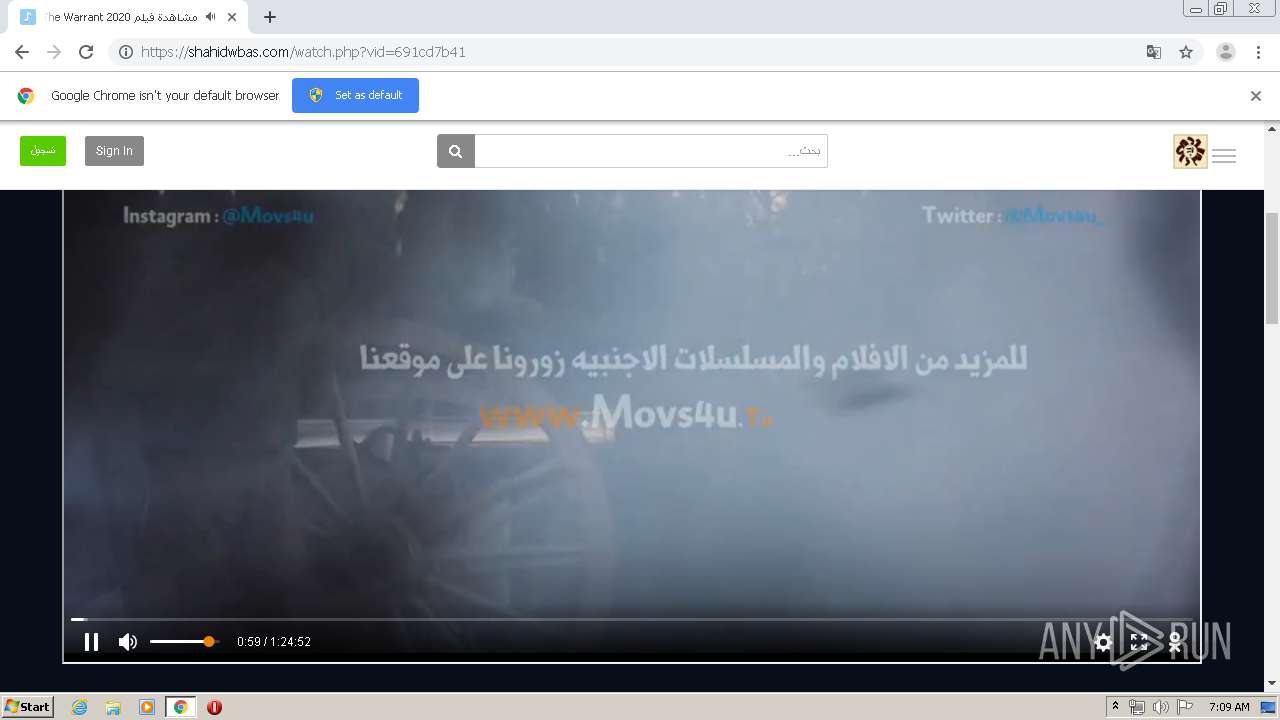Click the green register button
This screenshot has width=1280, height=720.
pos(43,151)
